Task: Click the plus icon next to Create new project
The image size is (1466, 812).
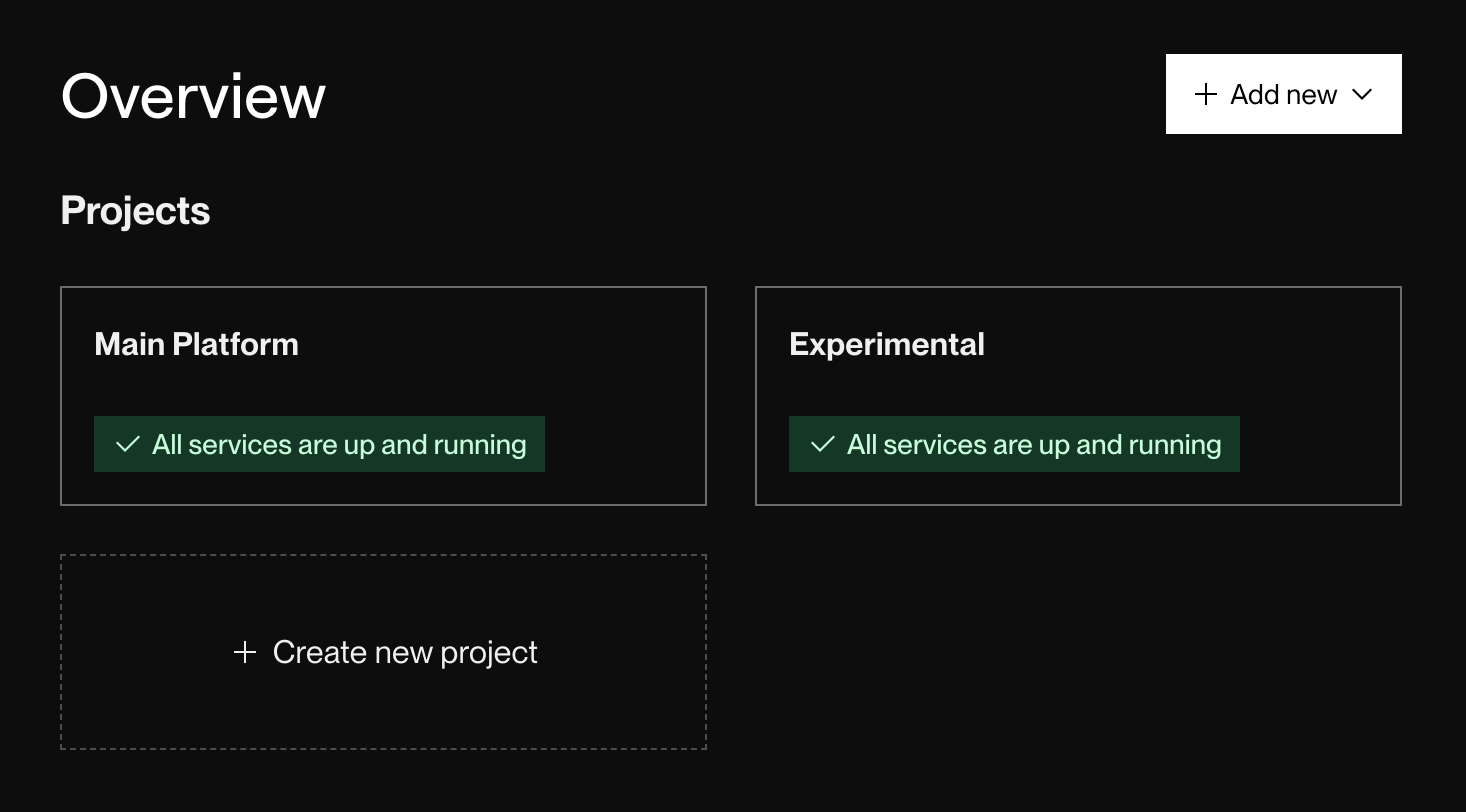Action: point(245,652)
